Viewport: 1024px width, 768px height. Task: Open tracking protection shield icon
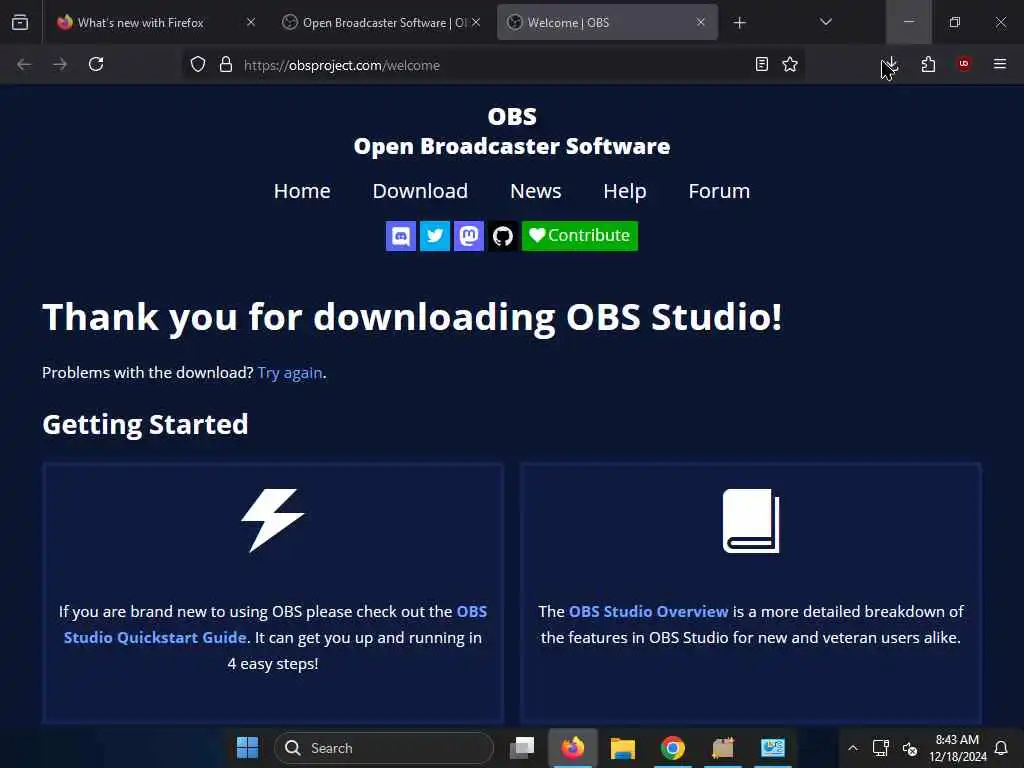tap(198, 64)
